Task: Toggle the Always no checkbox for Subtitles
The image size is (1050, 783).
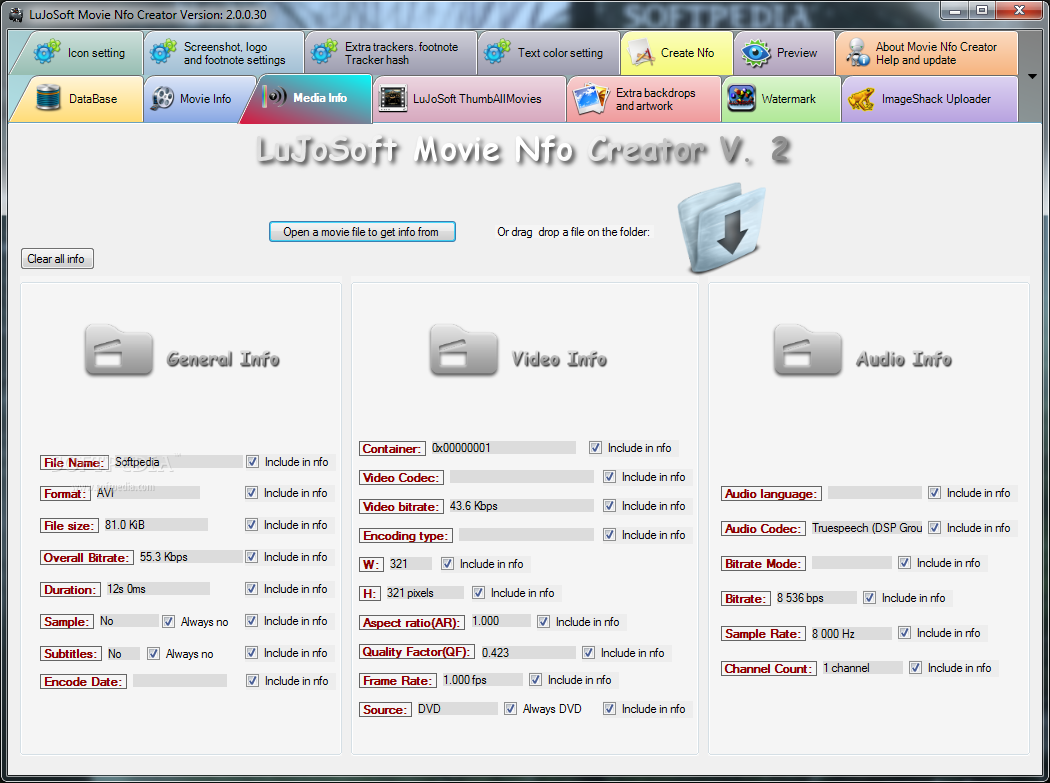Action: [x=153, y=653]
